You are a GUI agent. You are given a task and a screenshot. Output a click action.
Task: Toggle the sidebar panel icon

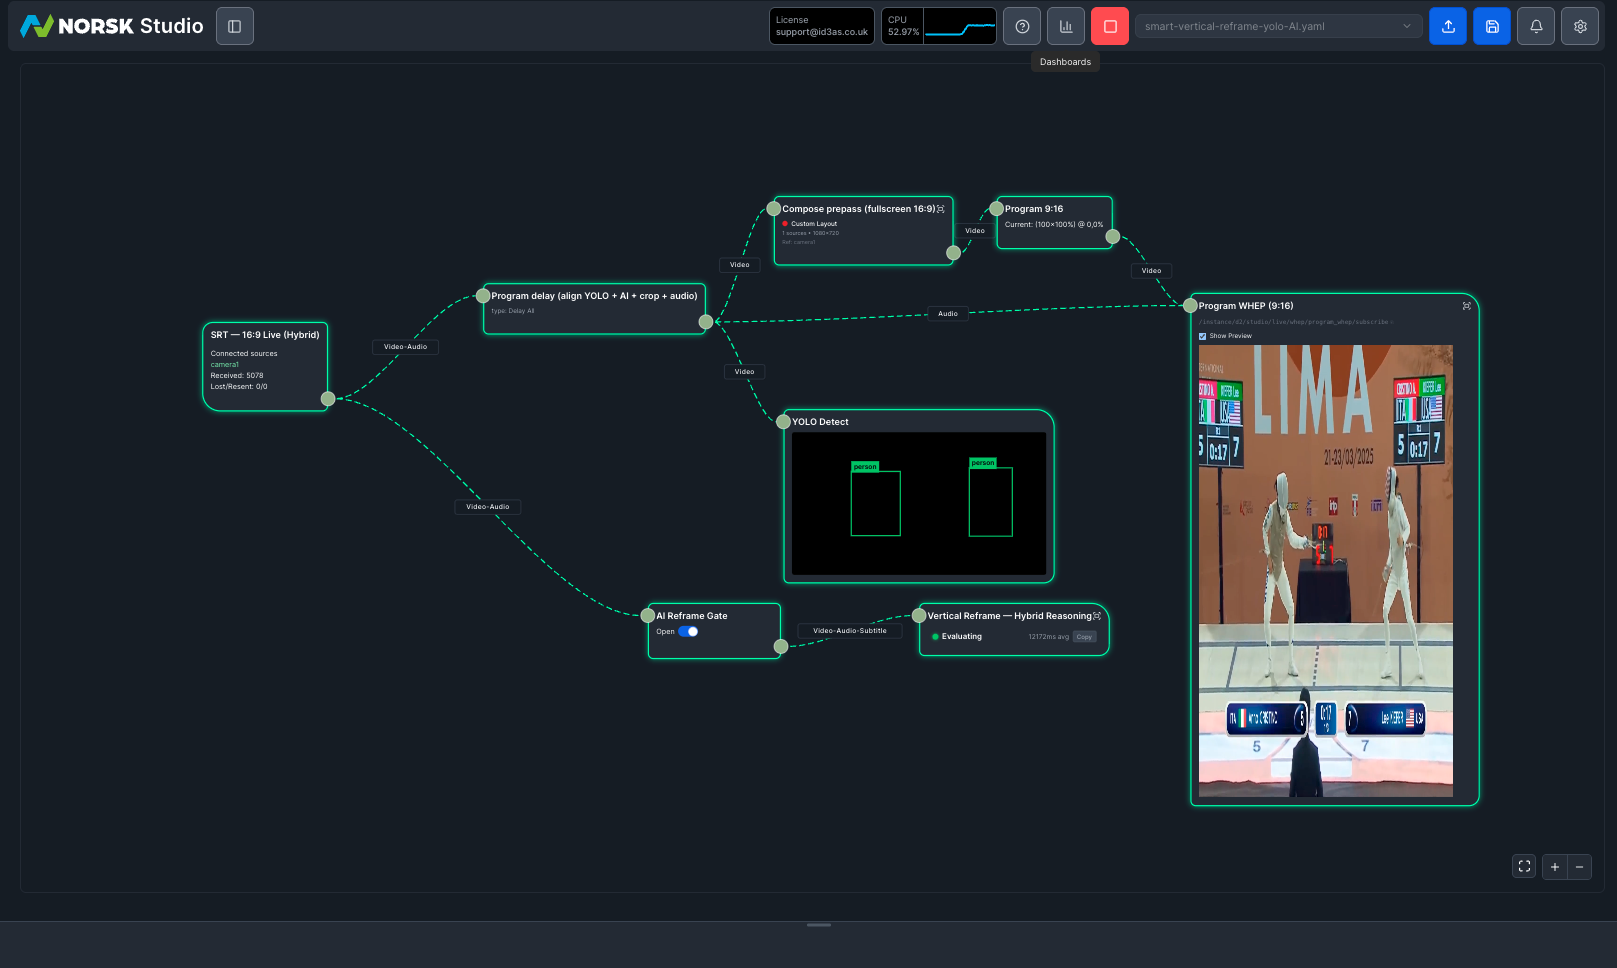click(x=235, y=26)
